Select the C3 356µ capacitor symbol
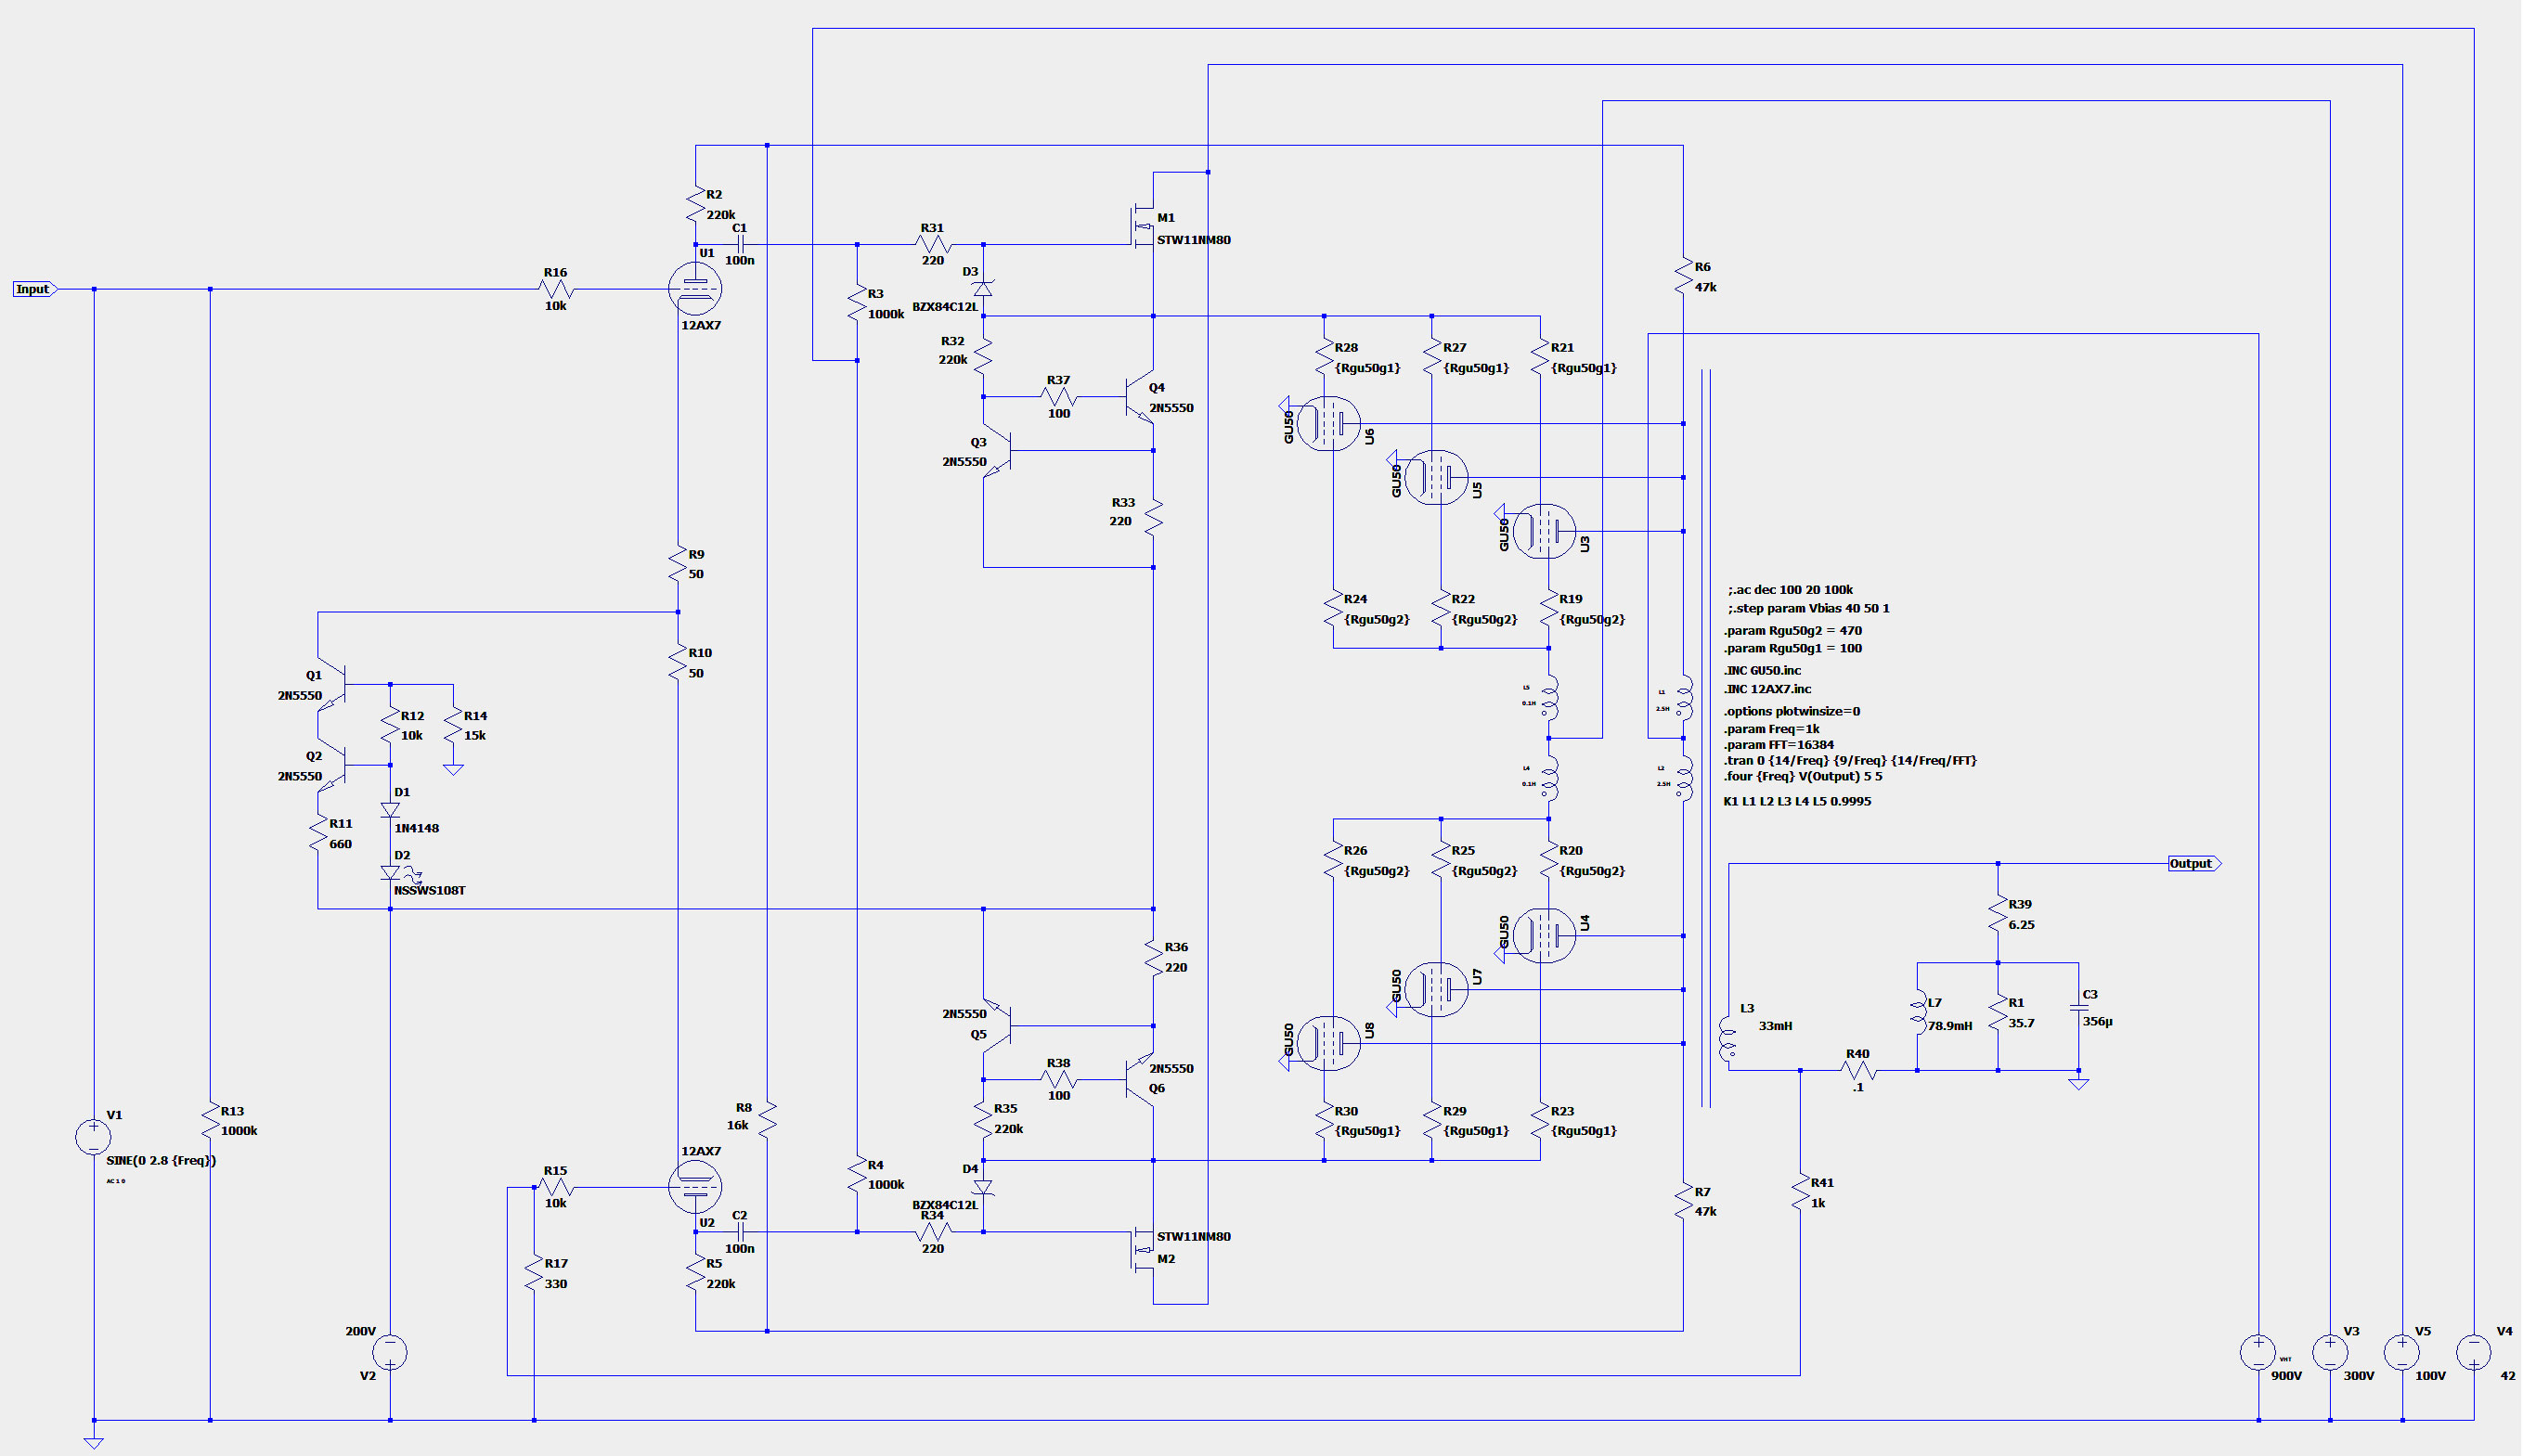This screenshot has height=1456, width=2523. click(2078, 1008)
